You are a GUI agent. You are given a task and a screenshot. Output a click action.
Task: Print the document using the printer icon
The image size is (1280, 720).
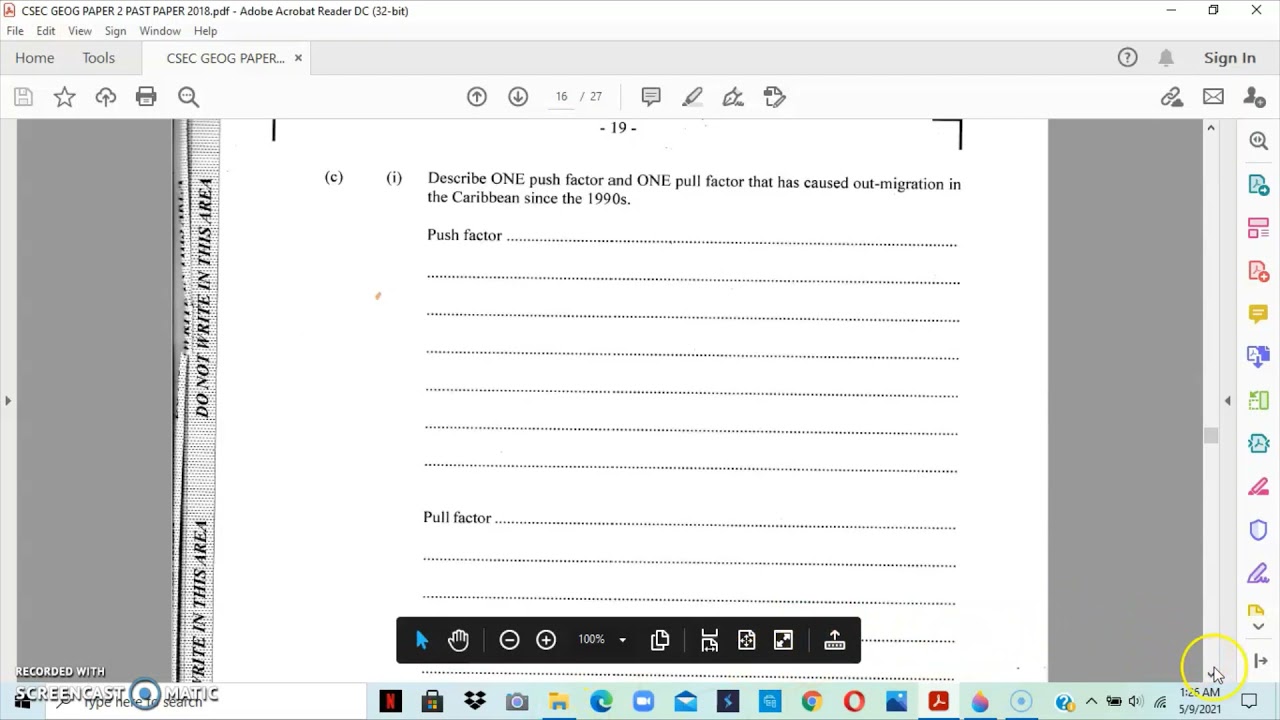click(x=146, y=97)
